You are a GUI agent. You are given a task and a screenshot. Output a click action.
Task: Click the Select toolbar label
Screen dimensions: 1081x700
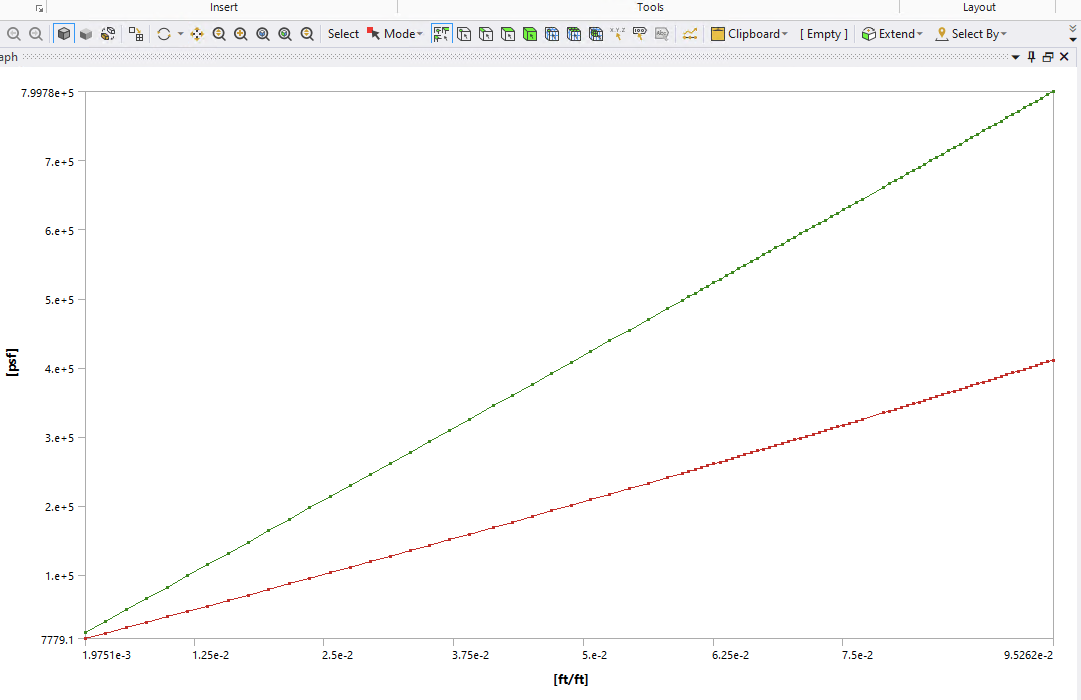343,34
